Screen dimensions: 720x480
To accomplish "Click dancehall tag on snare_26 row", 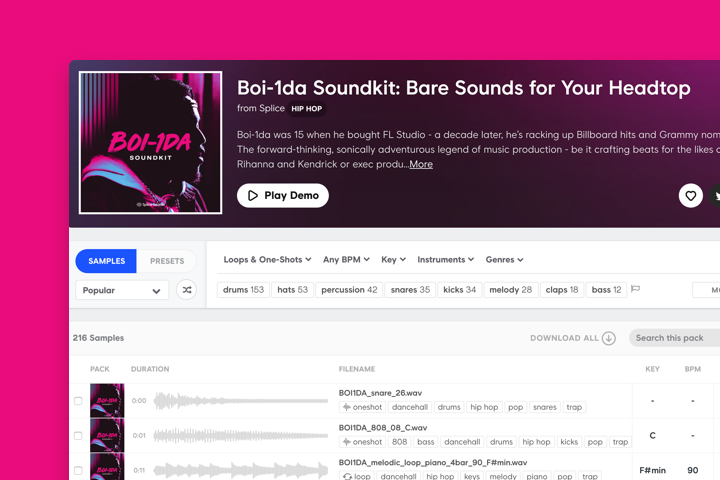I will [x=410, y=407].
